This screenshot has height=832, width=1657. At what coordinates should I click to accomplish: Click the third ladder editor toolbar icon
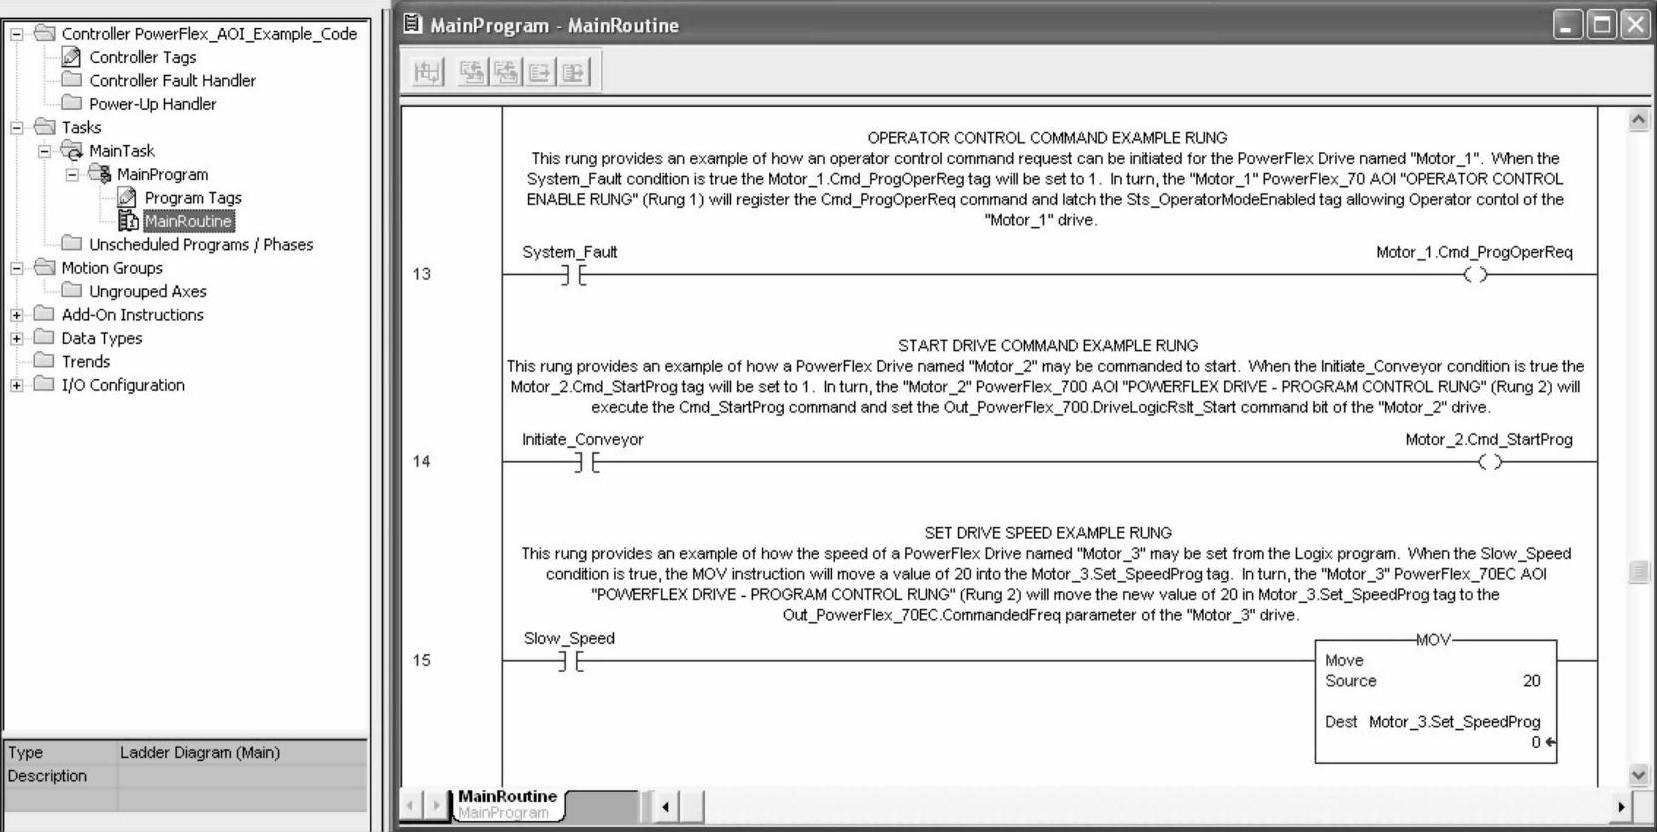pos(506,72)
